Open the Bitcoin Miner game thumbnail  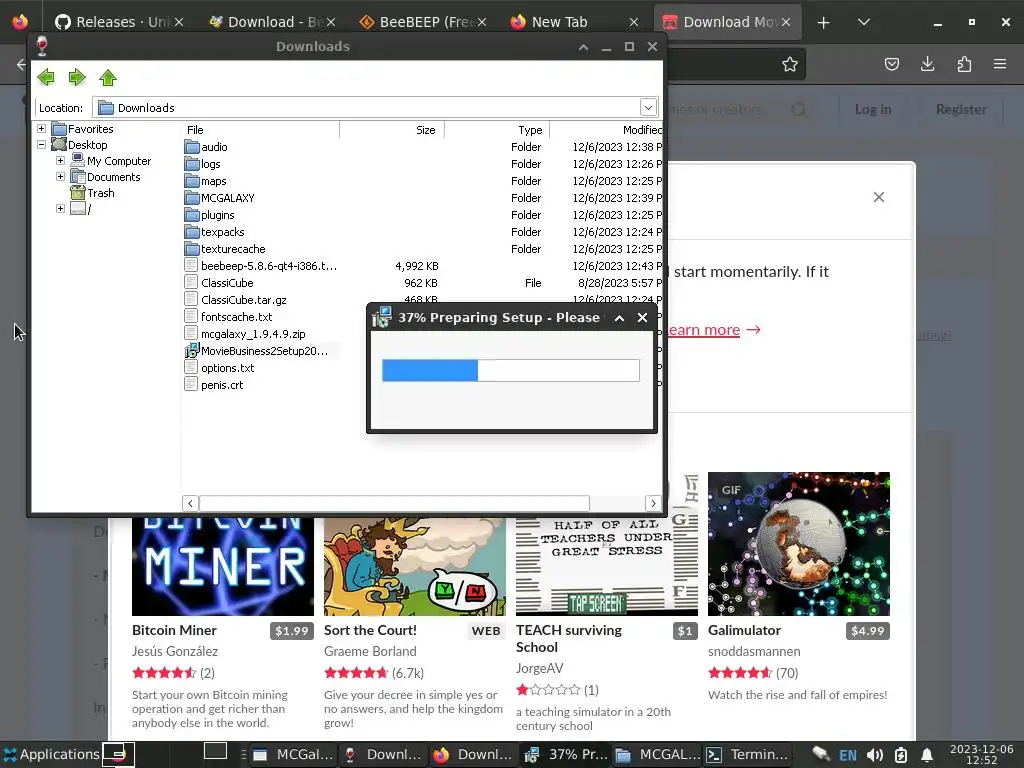[x=223, y=567]
